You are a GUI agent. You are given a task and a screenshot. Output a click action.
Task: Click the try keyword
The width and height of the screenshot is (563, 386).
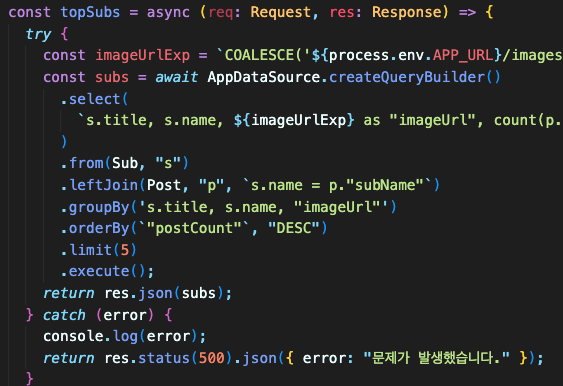coord(38,34)
